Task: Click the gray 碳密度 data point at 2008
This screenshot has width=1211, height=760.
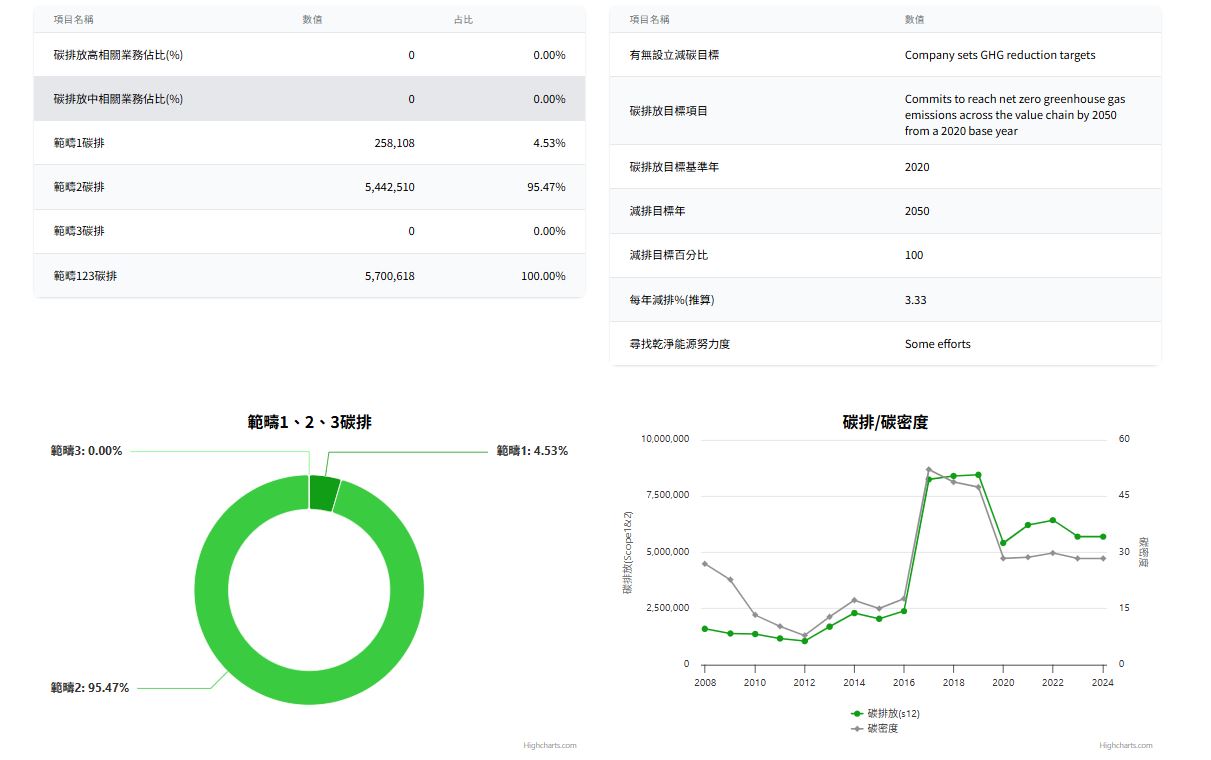Action: click(x=705, y=564)
